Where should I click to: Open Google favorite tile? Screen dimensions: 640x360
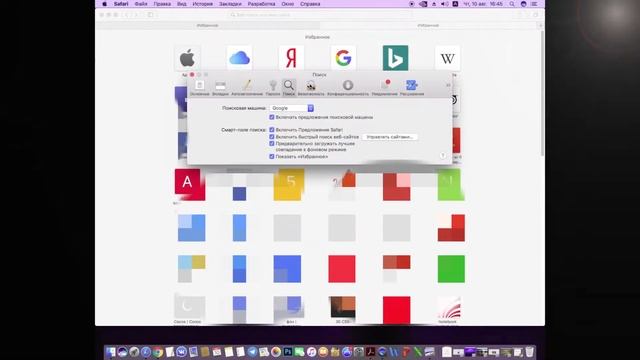[343, 58]
